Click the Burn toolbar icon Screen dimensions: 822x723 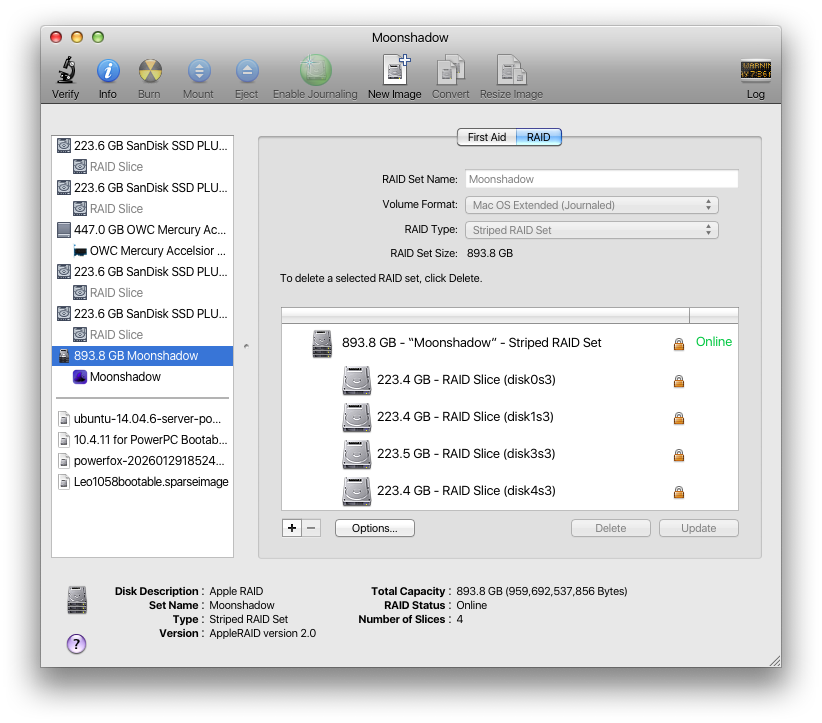point(149,72)
